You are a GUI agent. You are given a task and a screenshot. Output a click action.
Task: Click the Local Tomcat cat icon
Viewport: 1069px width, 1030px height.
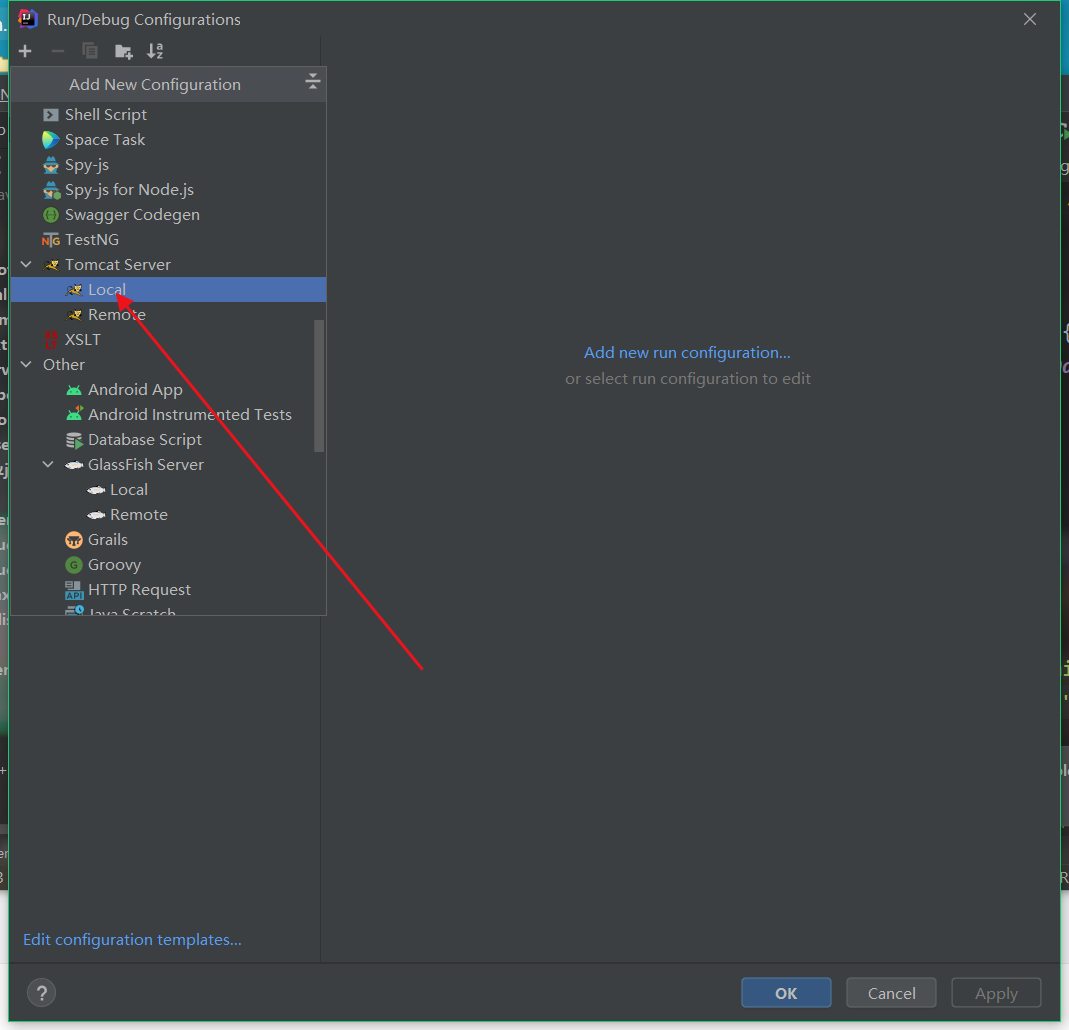pyautogui.click(x=74, y=290)
